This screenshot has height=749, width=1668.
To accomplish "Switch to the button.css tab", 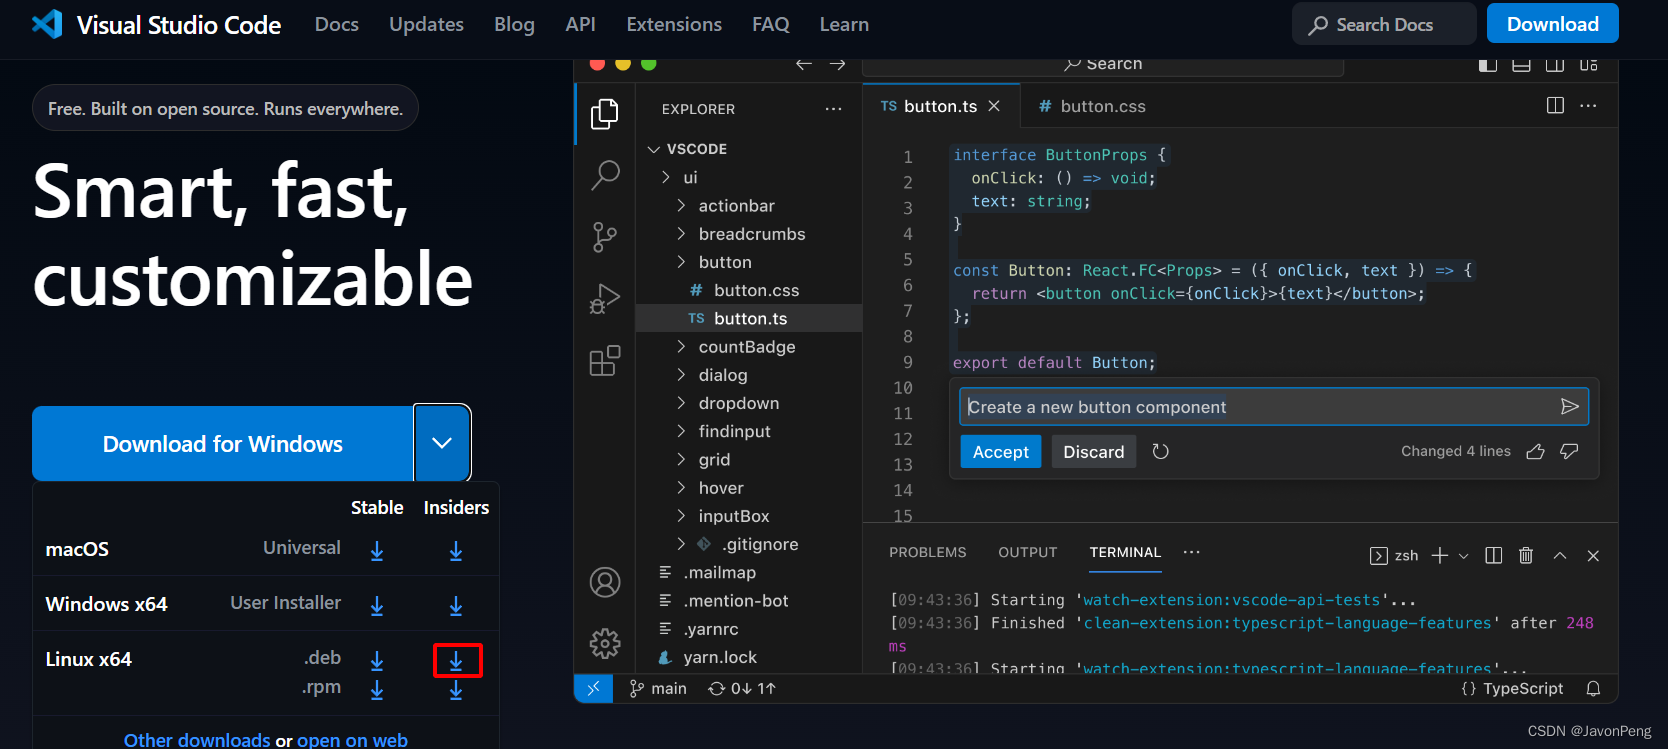I will [x=1092, y=106].
